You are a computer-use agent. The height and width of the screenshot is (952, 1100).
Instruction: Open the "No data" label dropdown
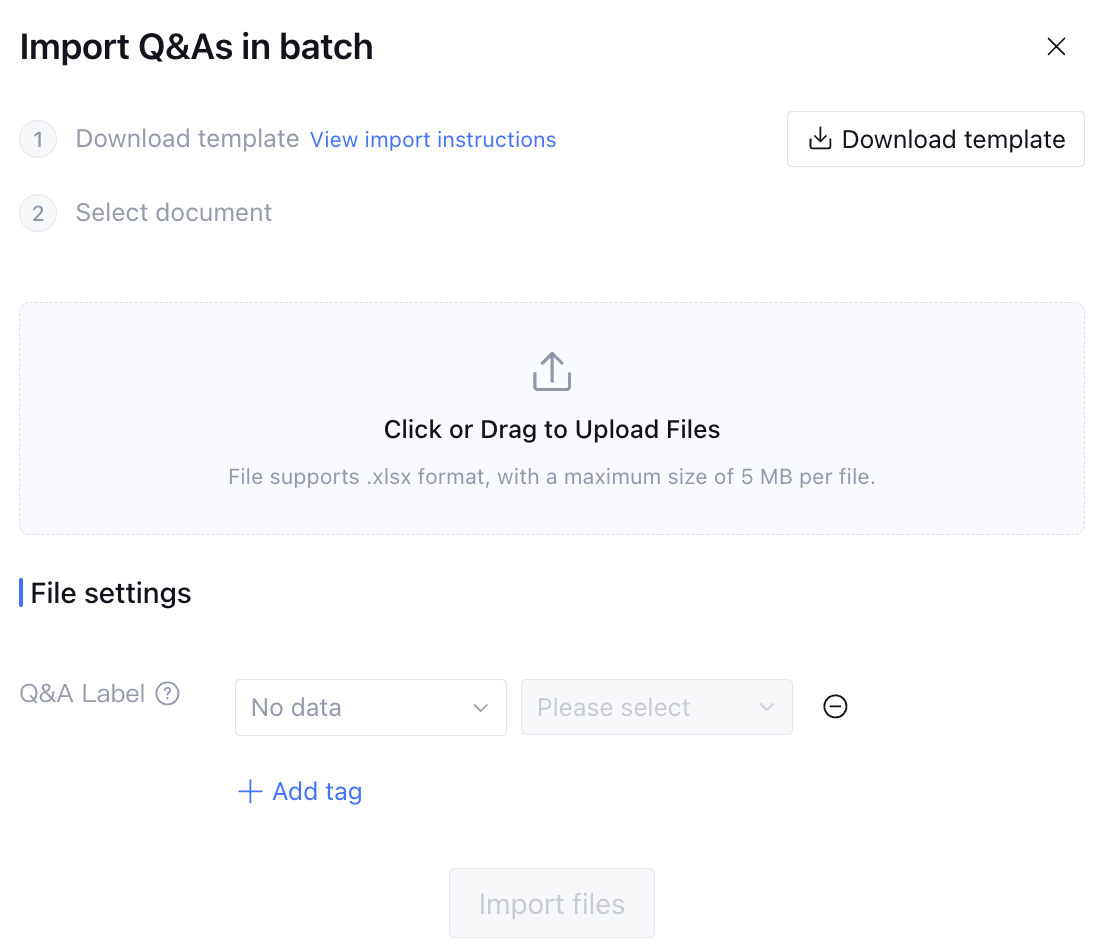coord(370,707)
